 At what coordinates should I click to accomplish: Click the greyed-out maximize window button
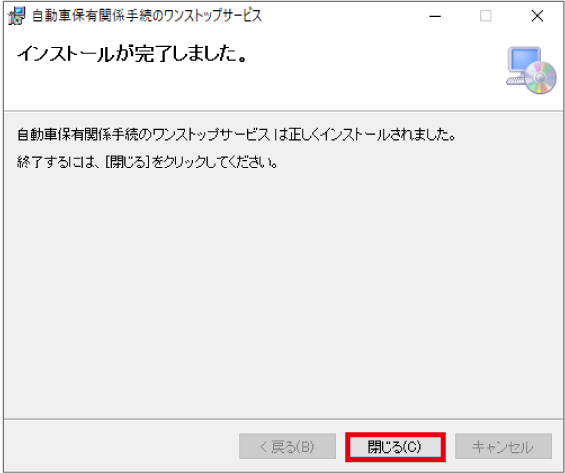pos(485,16)
